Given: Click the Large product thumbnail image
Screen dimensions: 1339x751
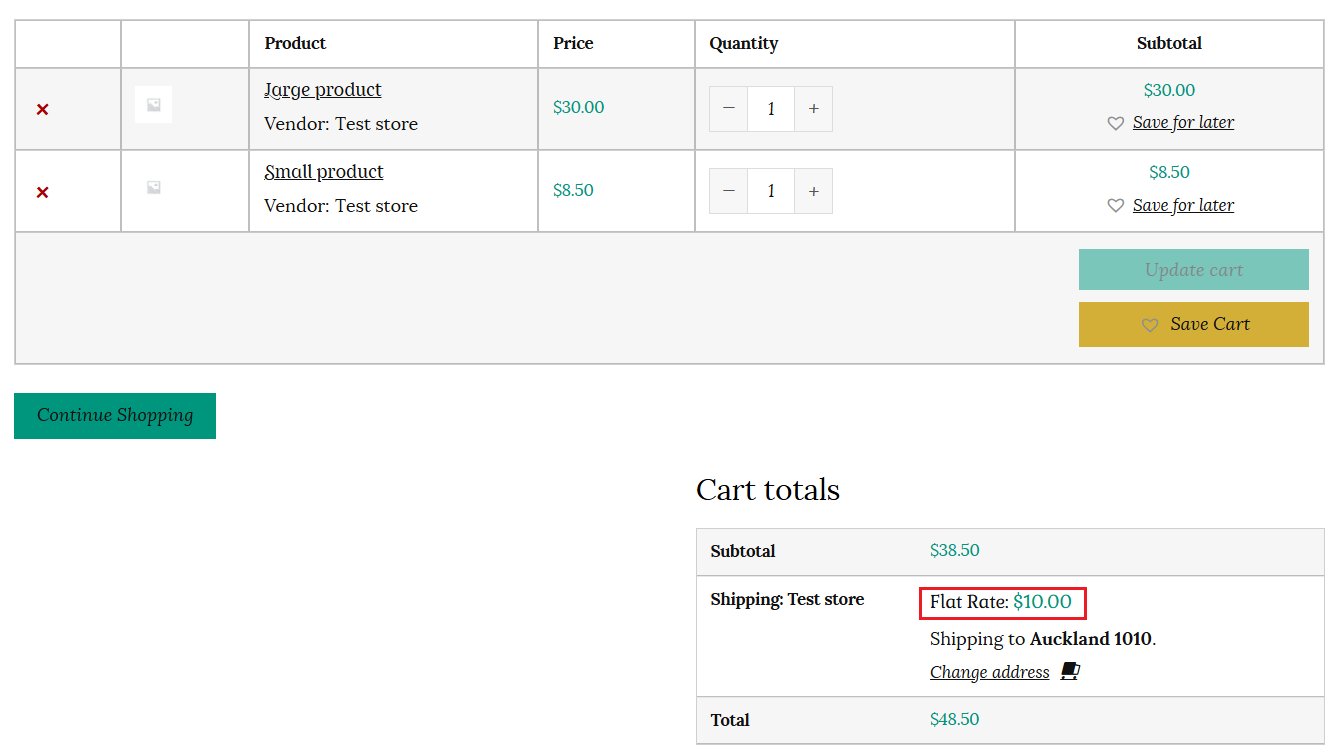Looking at the screenshot, I should [153, 104].
